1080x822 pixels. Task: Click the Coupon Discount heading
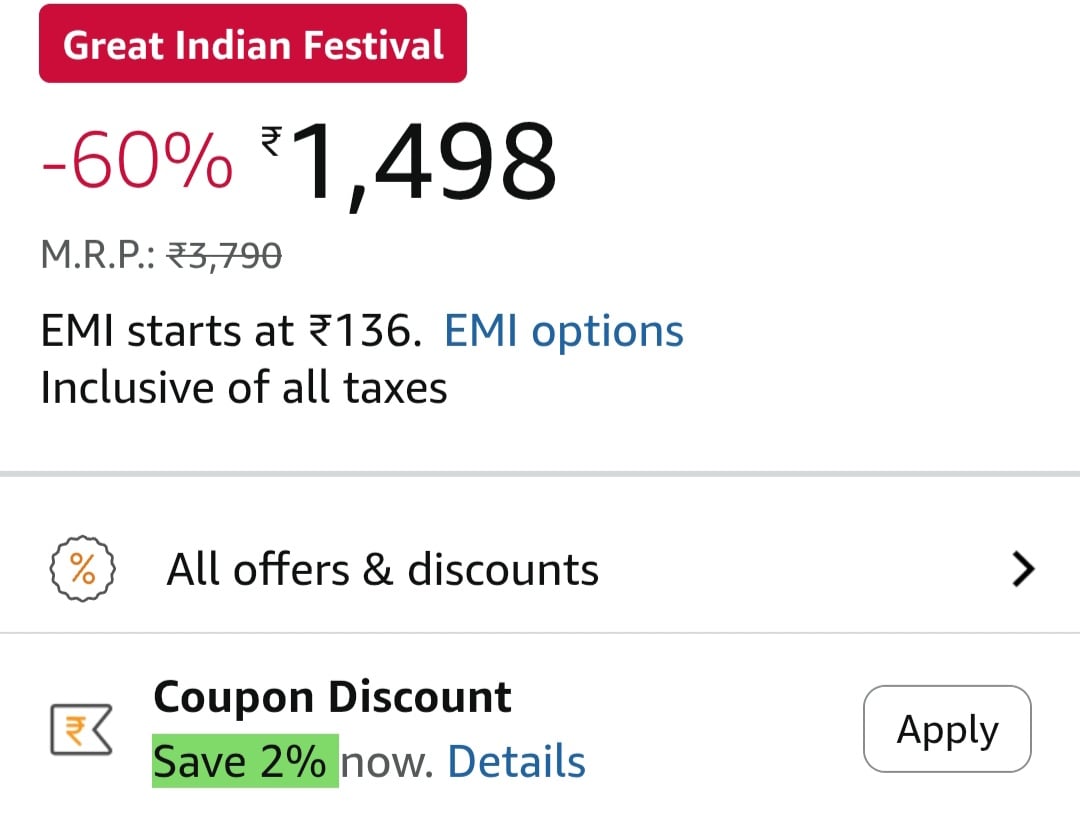[332, 697]
